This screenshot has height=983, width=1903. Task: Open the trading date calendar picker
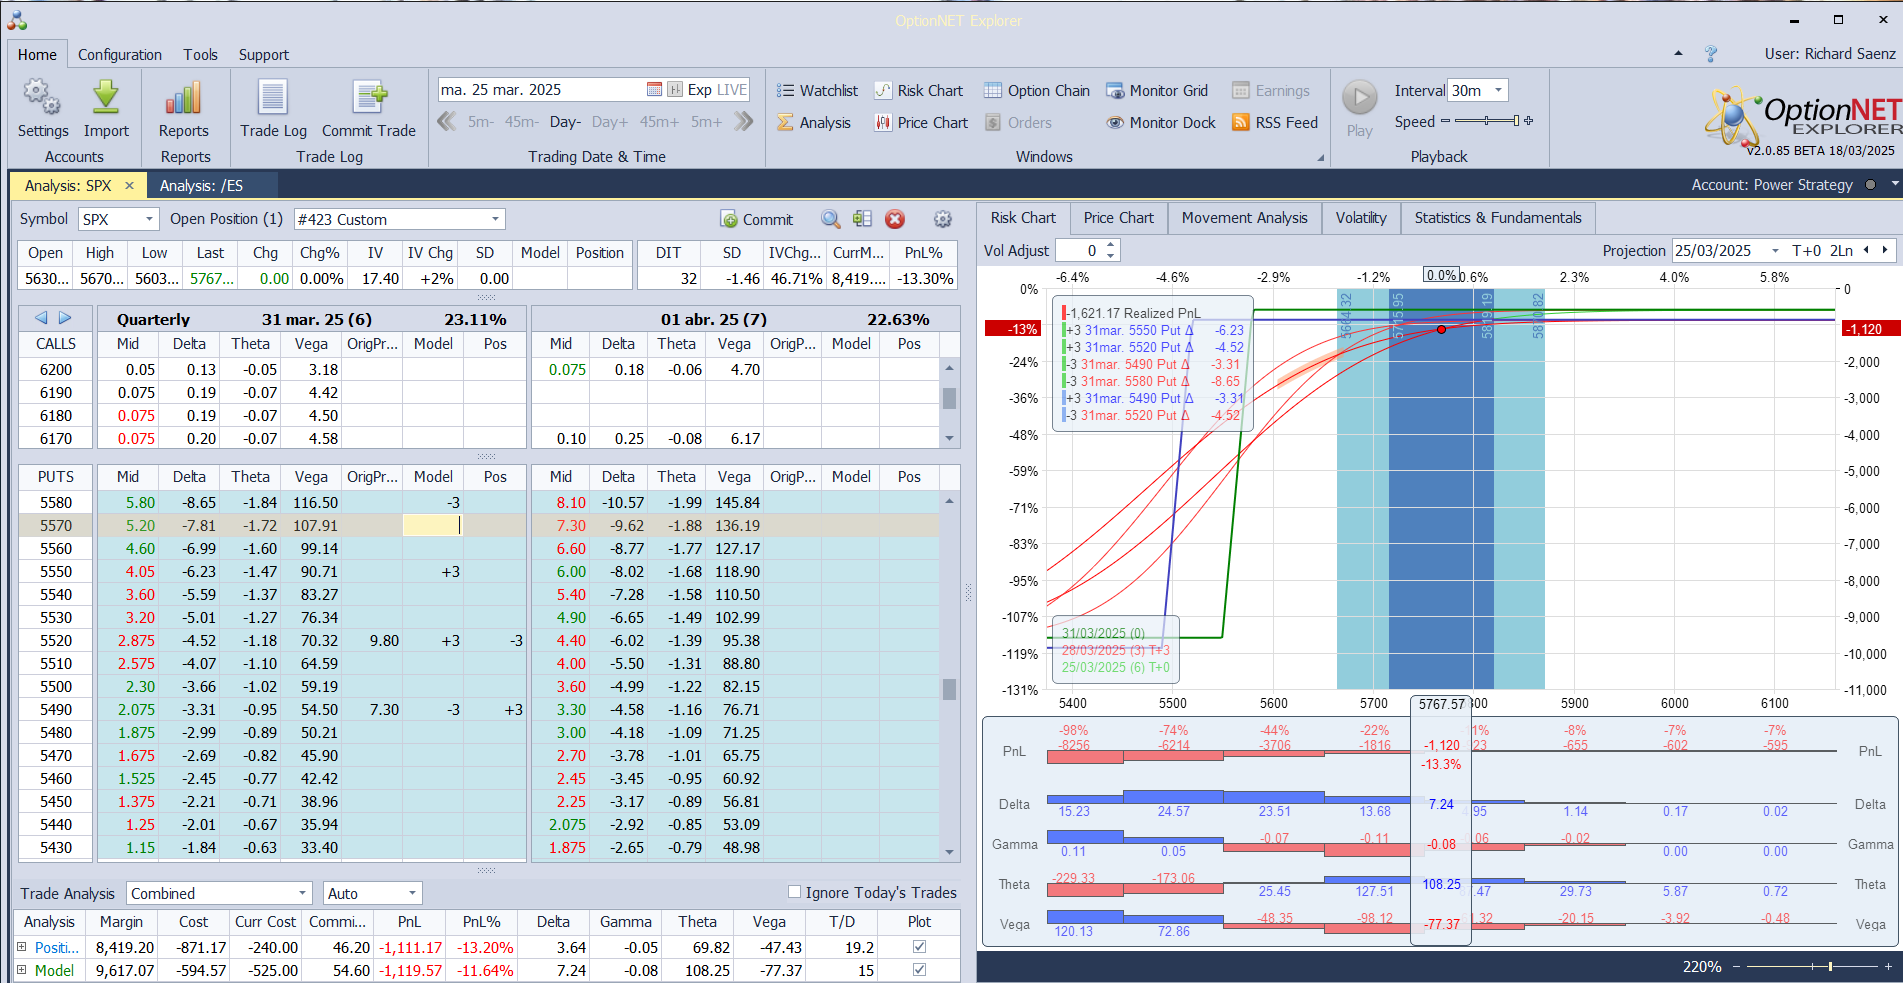click(654, 89)
